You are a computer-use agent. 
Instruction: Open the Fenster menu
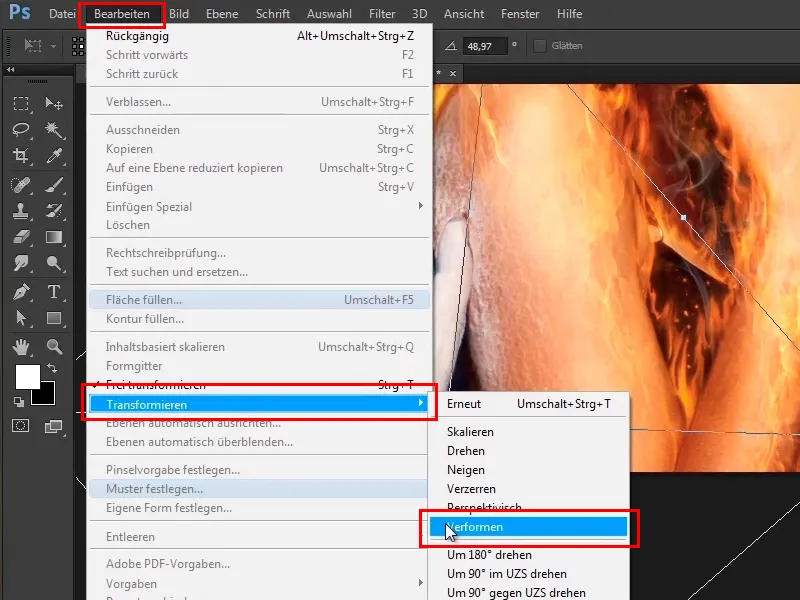(520, 14)
